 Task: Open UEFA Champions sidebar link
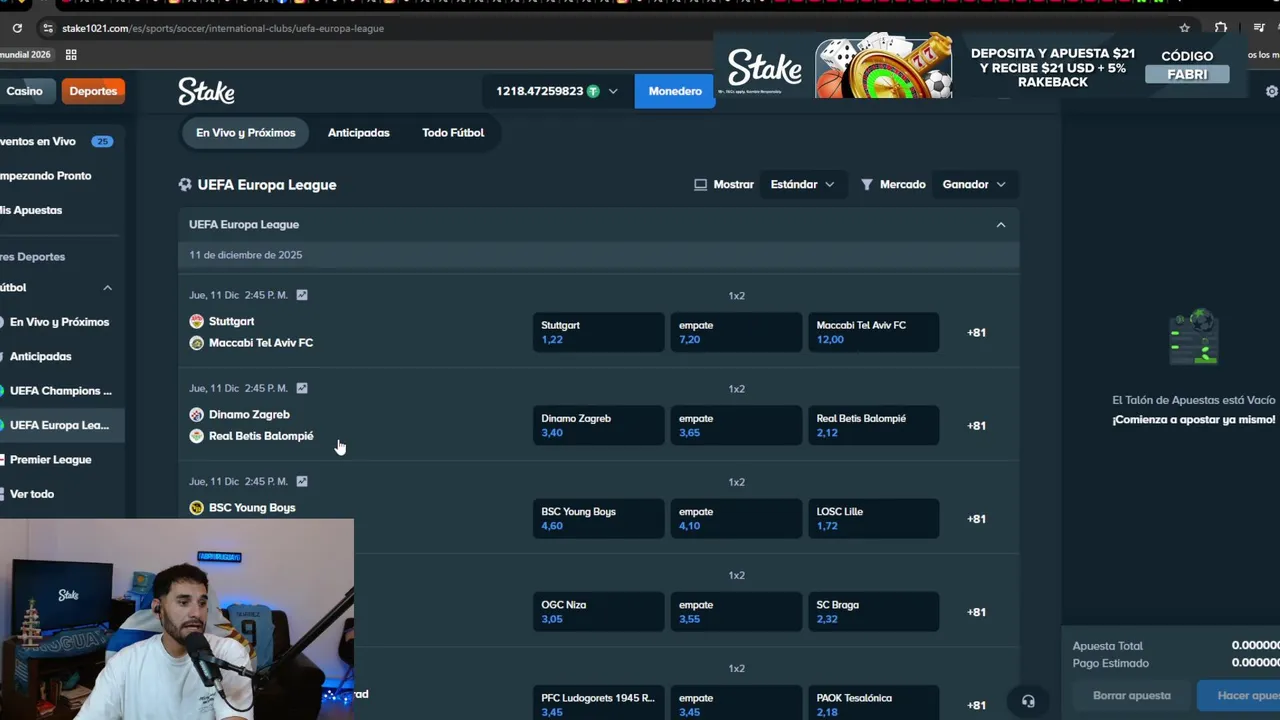[60, 391]
